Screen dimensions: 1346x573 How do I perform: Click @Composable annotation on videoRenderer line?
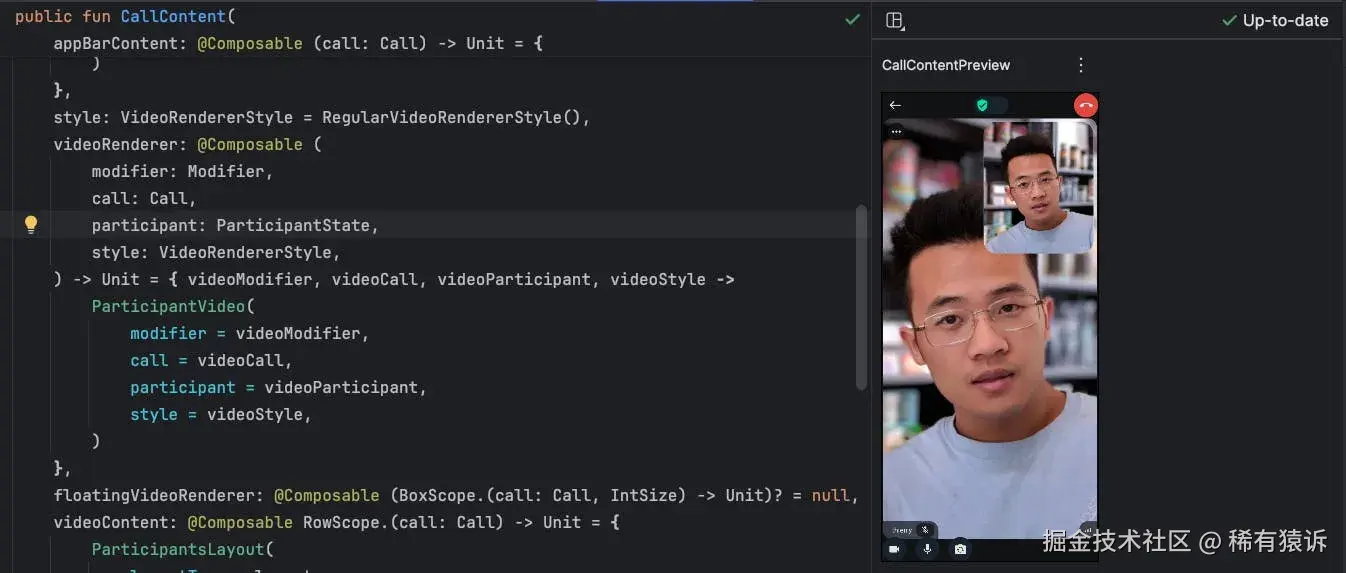(x=250, y=144)
